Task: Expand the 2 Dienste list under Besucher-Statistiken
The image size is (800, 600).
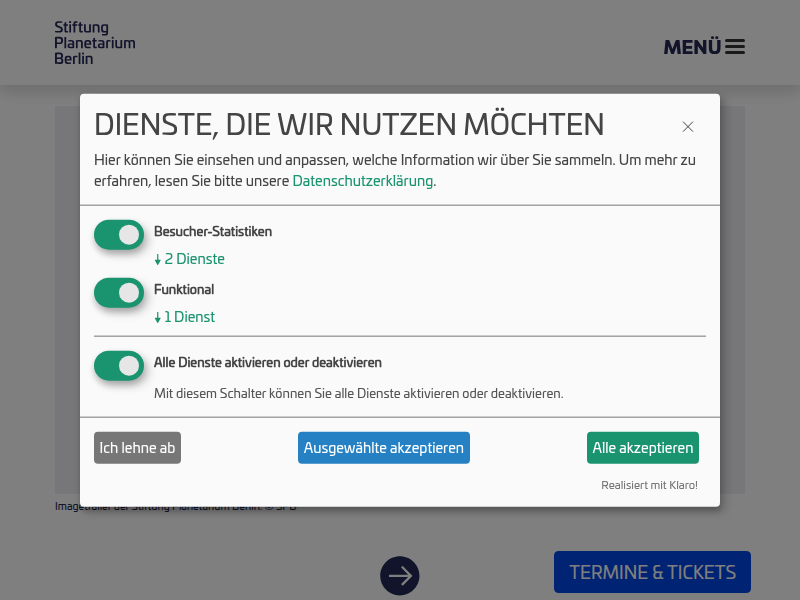Action: (x=189, y=258)
